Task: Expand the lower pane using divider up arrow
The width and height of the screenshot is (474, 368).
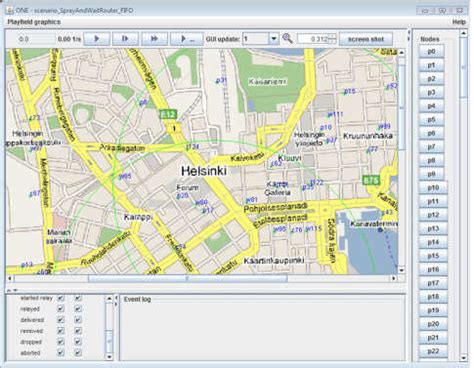Action: pos(10,290)
